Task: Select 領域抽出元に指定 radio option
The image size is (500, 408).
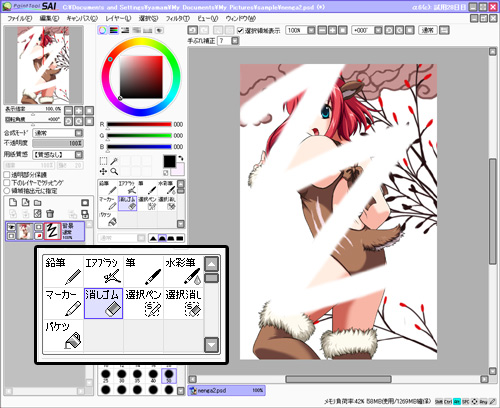Action: coord(7,191)
